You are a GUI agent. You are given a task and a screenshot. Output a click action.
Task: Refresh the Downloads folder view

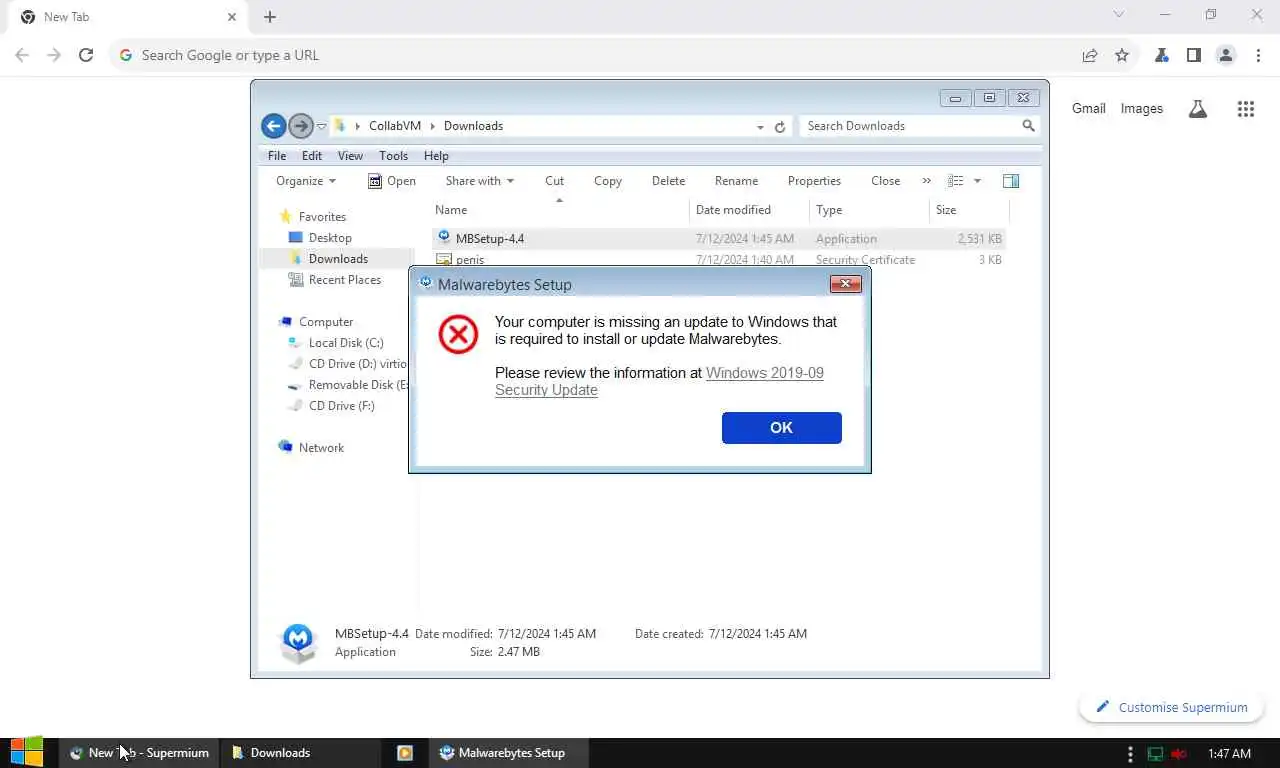point(780,127)
